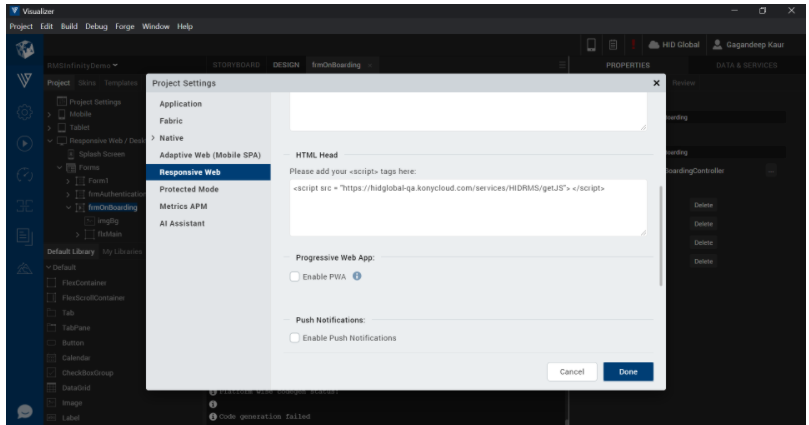
Task: Click the hamburger menu icon beside design tabs
Action: pos(562,65)
